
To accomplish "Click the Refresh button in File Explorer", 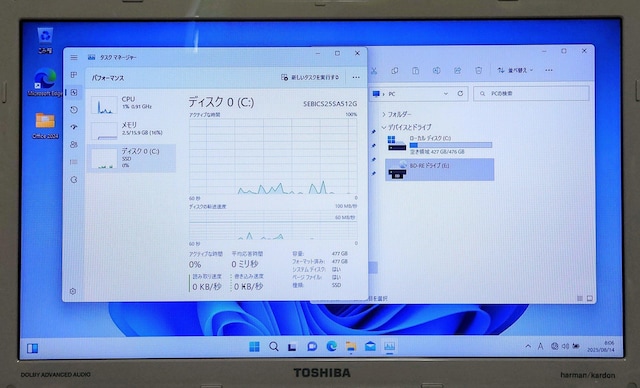I will click(460, 94).
